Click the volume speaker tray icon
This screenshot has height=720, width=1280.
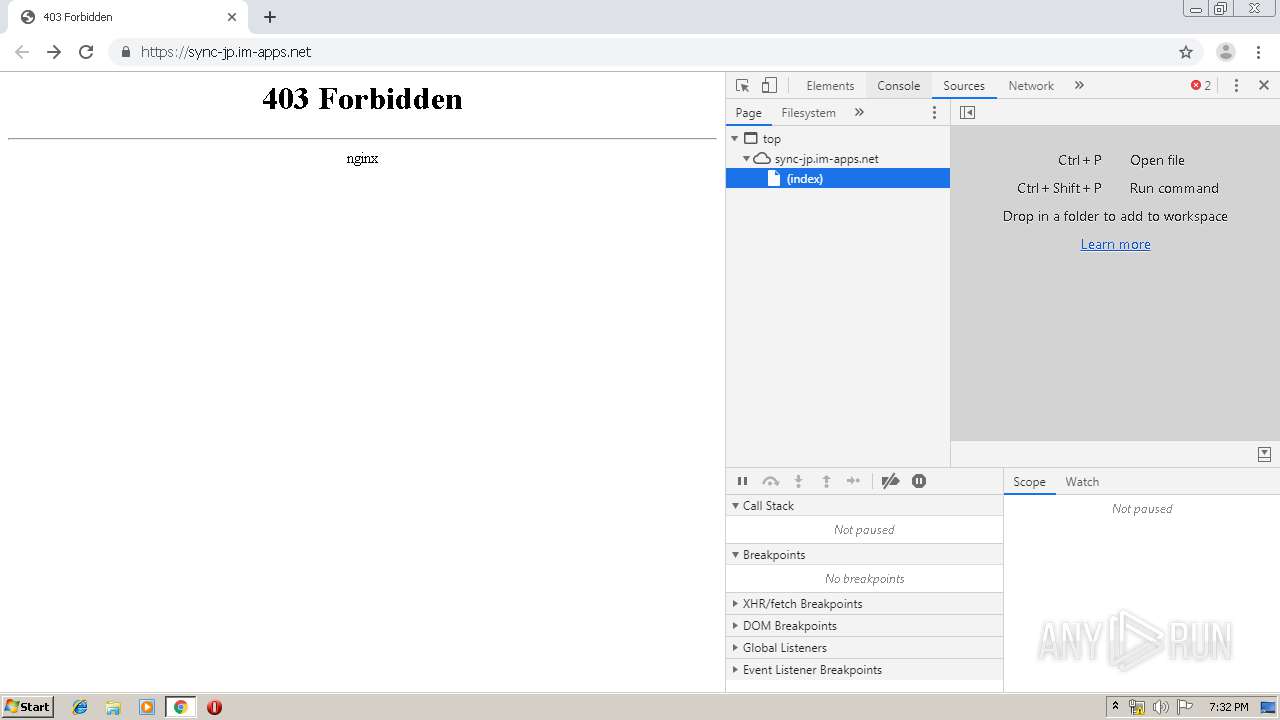[x=1160, y=707]
